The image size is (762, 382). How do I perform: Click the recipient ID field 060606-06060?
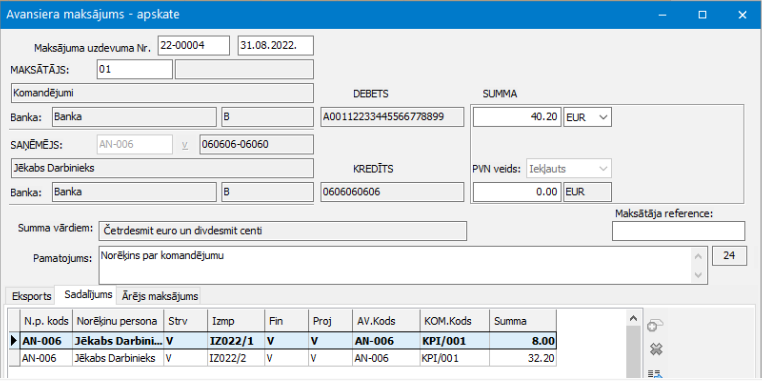257,144
